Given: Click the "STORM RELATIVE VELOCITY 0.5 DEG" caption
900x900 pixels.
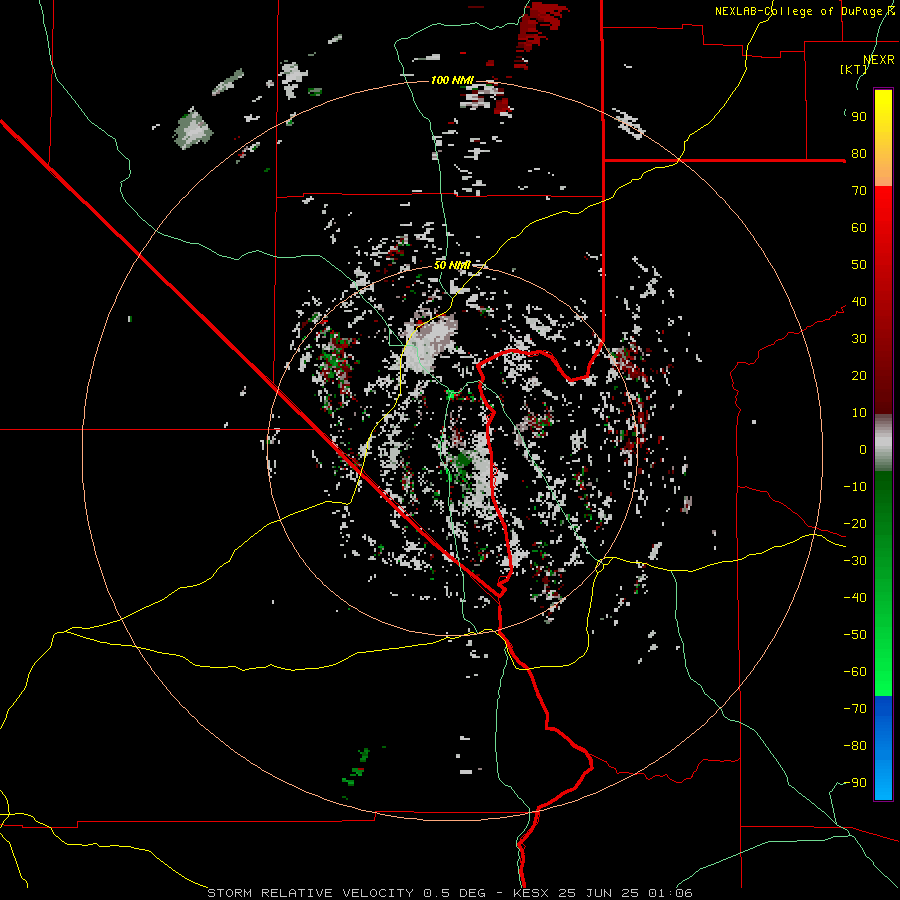Looking at the screenshot, I should 346,893.
